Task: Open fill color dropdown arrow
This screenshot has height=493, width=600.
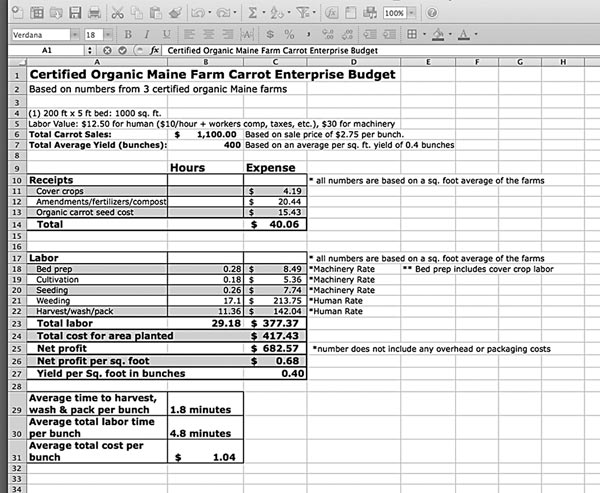Action: (x=450, y=34)
